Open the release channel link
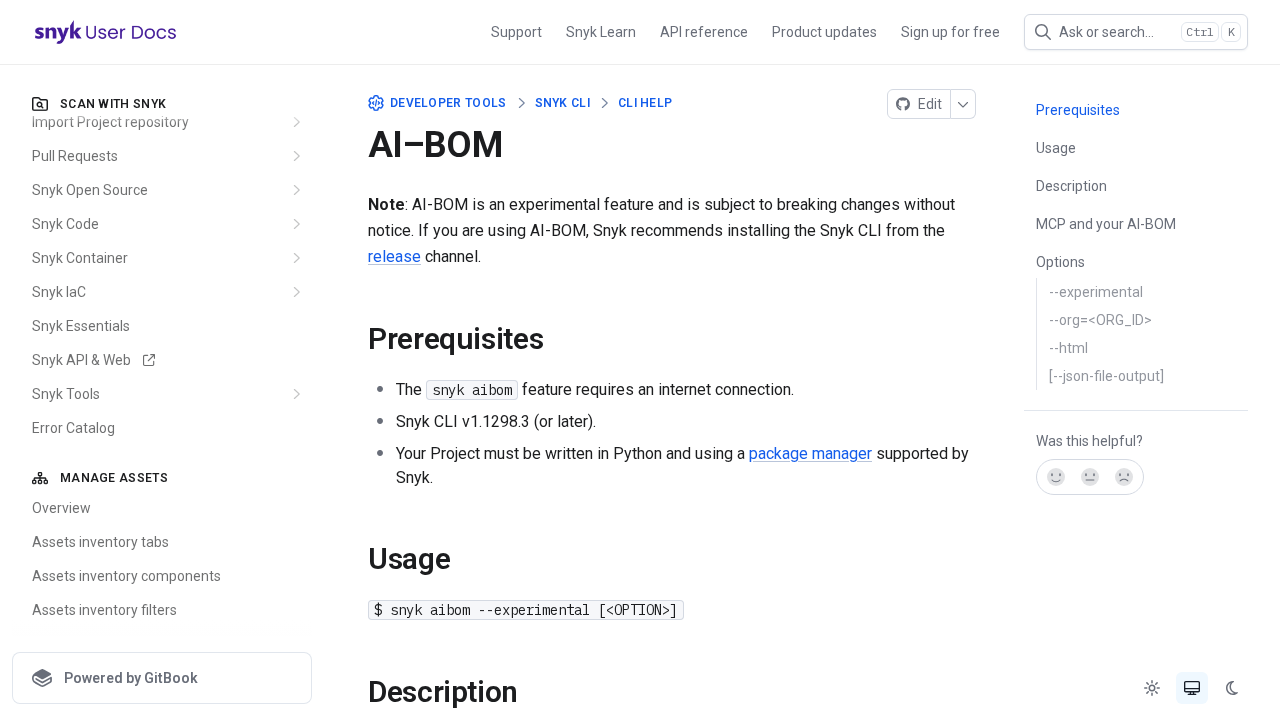1280x720 pixels. [394, 255]
